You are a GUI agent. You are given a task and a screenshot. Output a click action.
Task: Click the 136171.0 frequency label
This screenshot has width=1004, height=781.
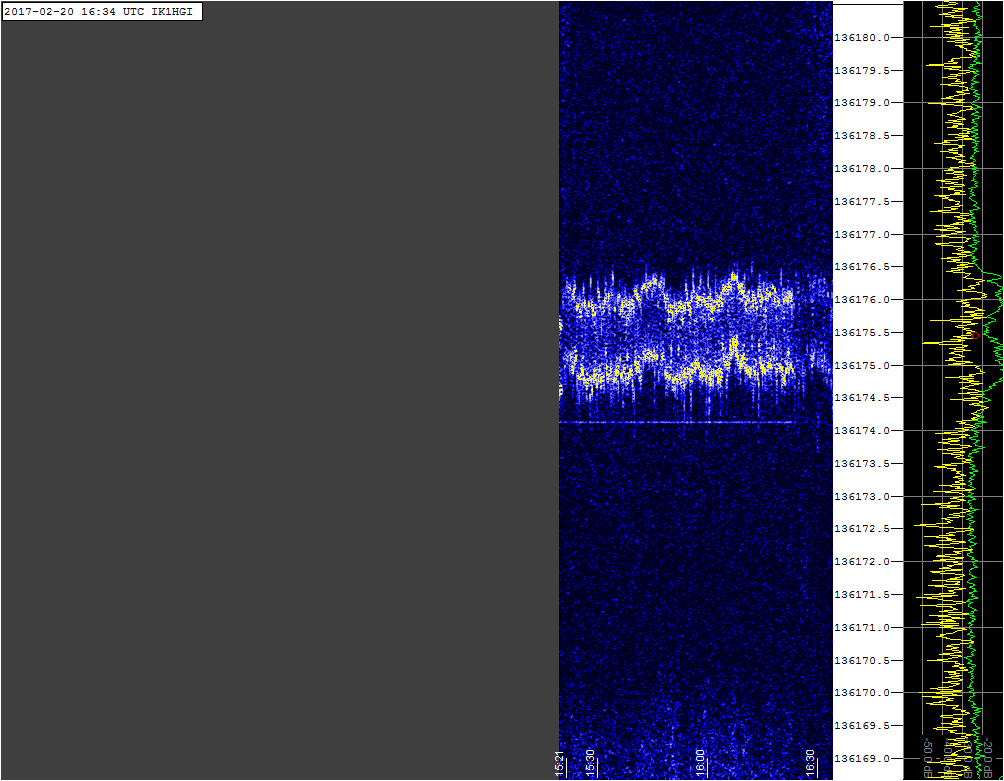click(862, 627)
